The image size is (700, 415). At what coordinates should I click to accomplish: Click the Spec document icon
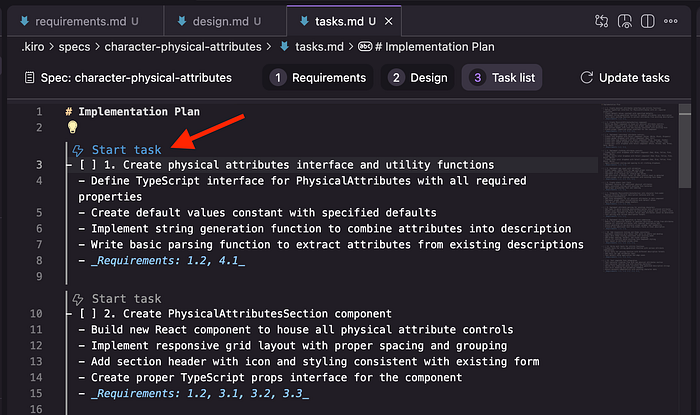tap(27, 78)
